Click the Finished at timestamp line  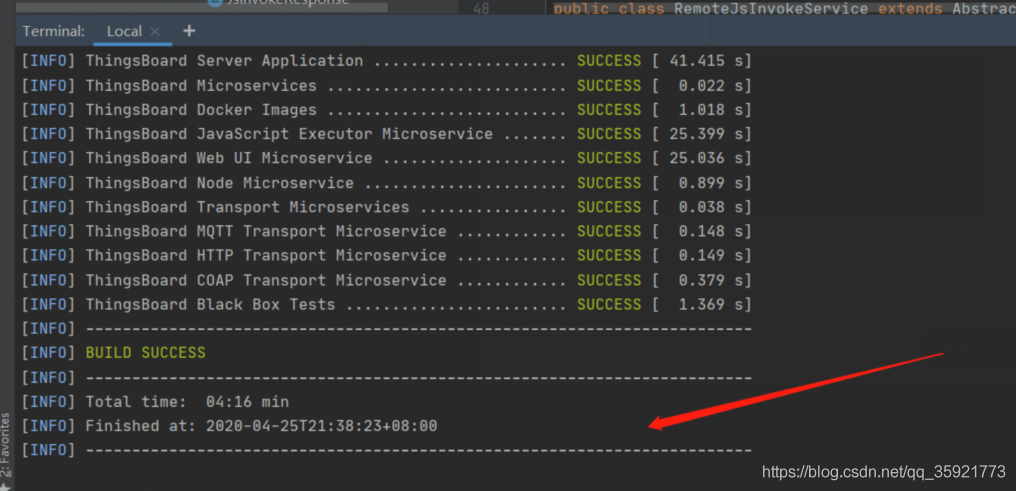[x=229, y=426]
